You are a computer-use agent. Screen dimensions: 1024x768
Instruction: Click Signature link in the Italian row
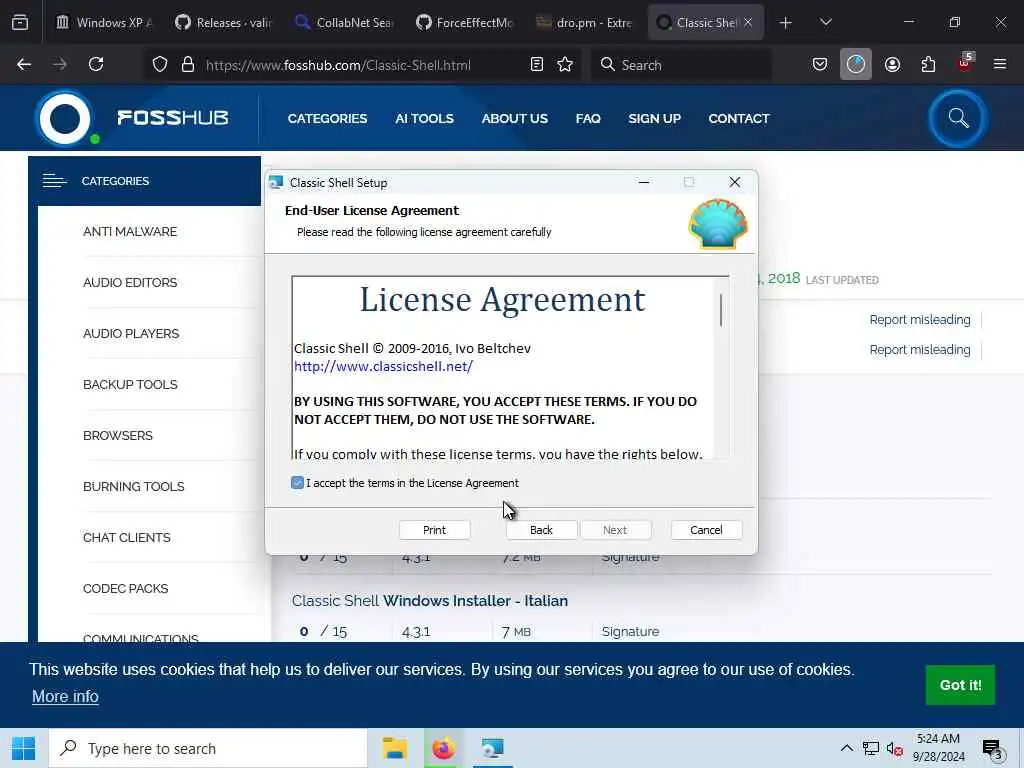pos(630,632)
